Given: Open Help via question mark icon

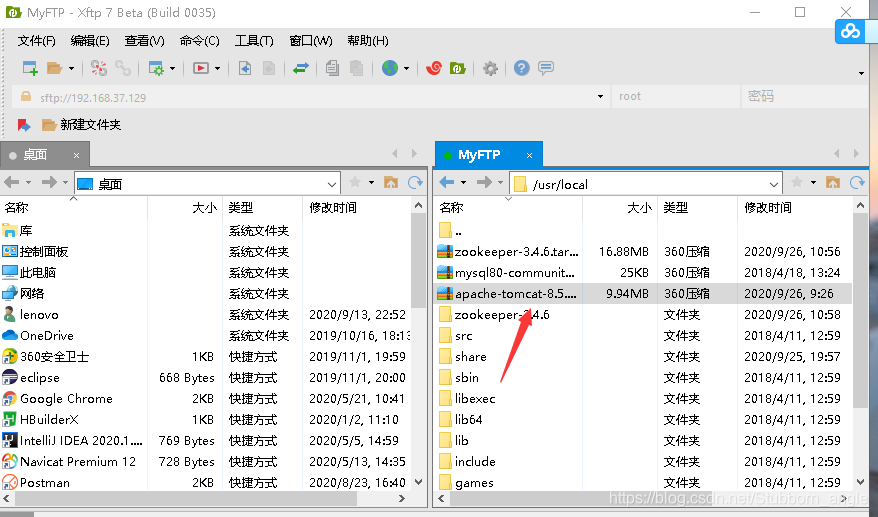Looking at the screenshot, I should coord(521,68).
